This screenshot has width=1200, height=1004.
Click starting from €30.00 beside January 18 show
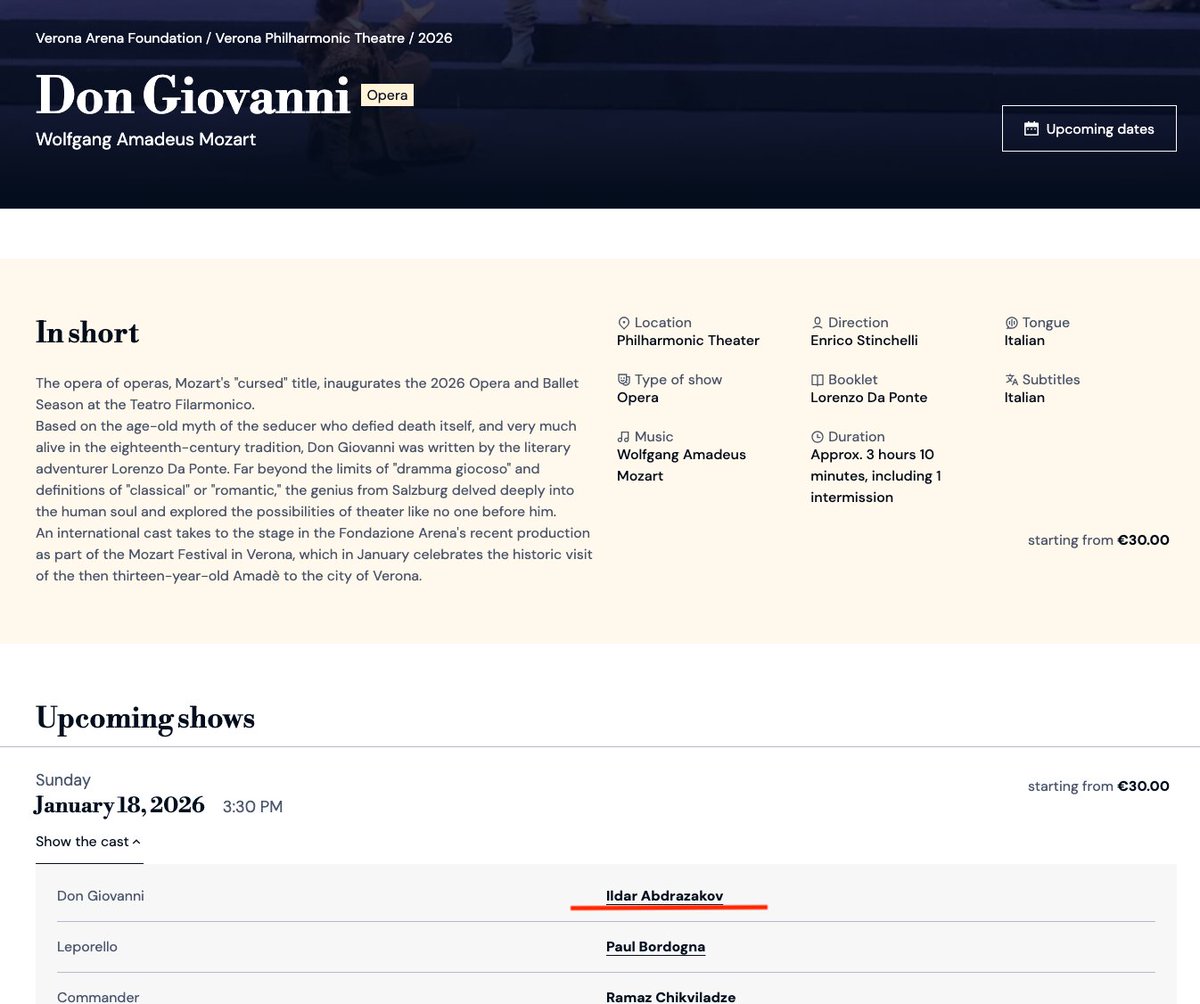(x=1098, y=787)
